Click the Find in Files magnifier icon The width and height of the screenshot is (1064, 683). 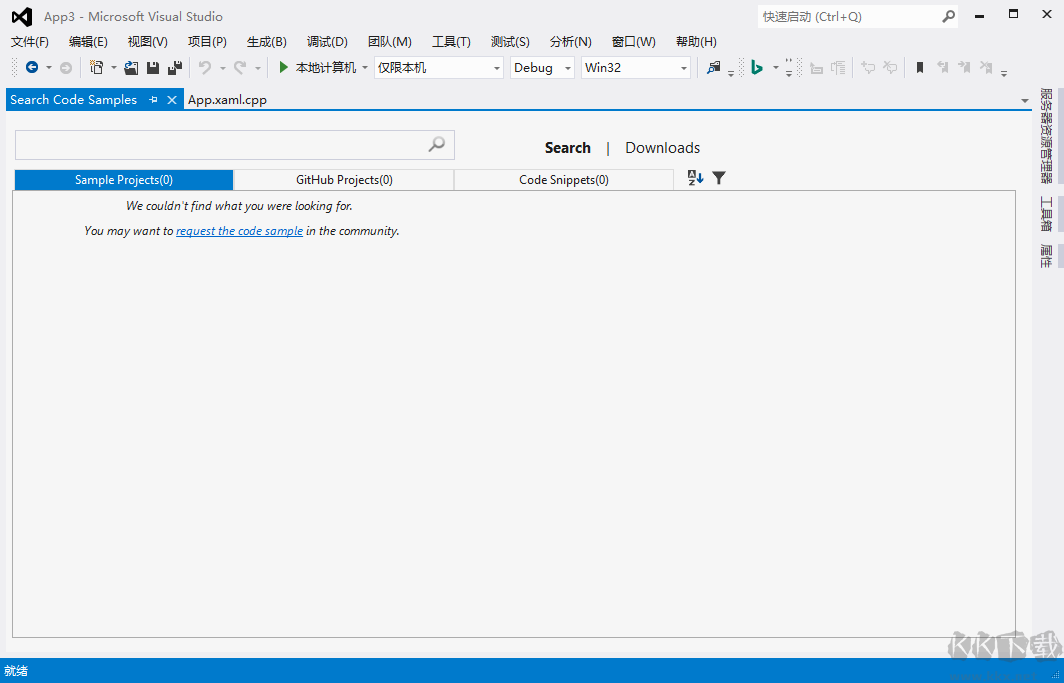coord(712,67)
